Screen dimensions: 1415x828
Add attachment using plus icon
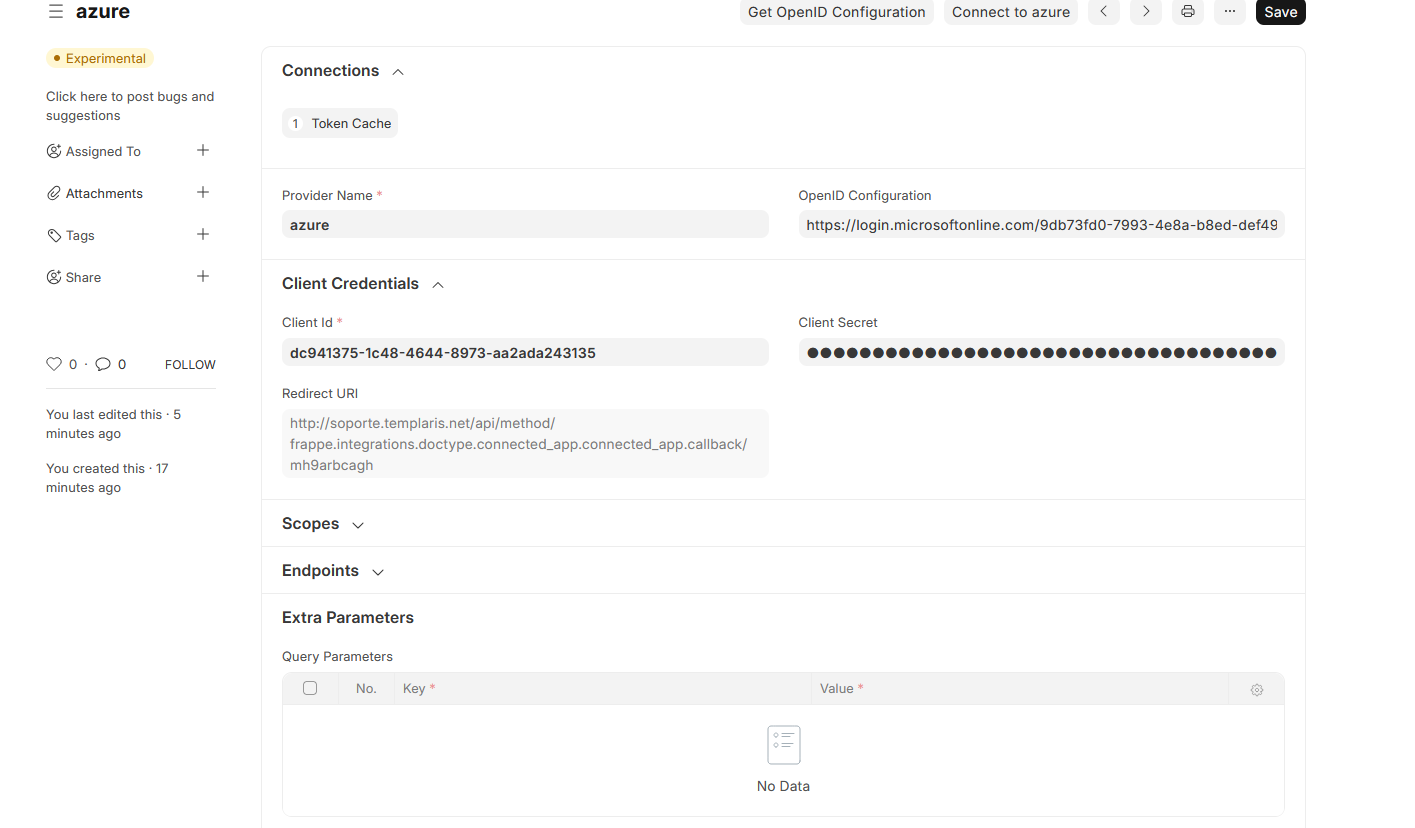203,193
